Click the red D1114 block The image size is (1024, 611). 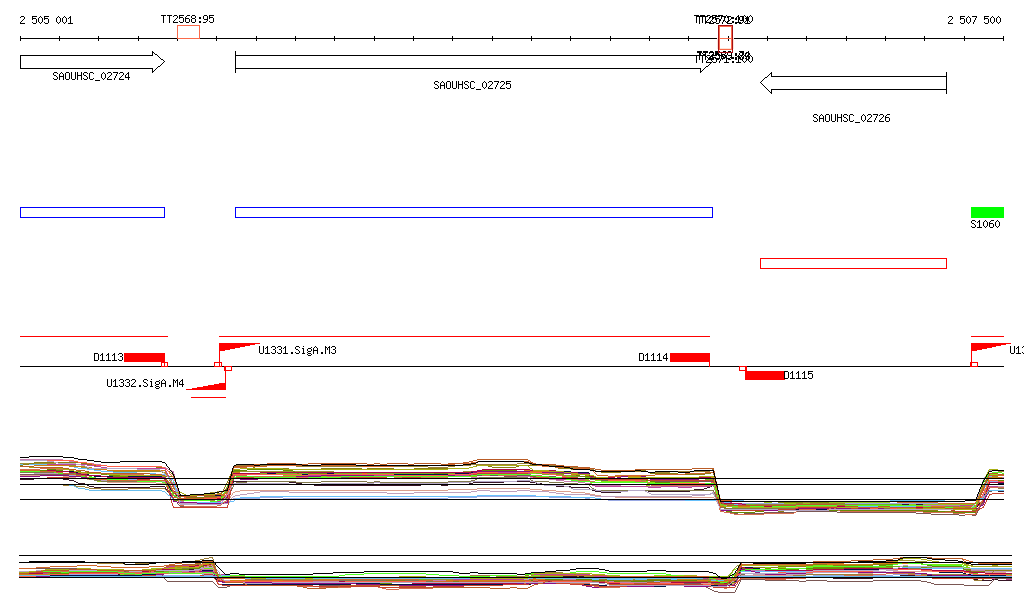[690, 357]
